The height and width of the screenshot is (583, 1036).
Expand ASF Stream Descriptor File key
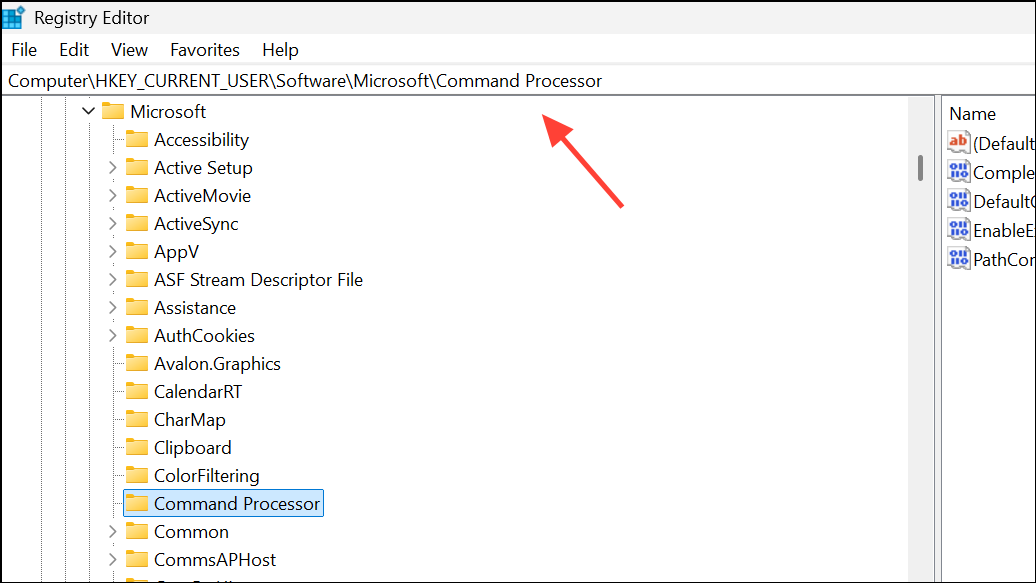coord(112,280)
